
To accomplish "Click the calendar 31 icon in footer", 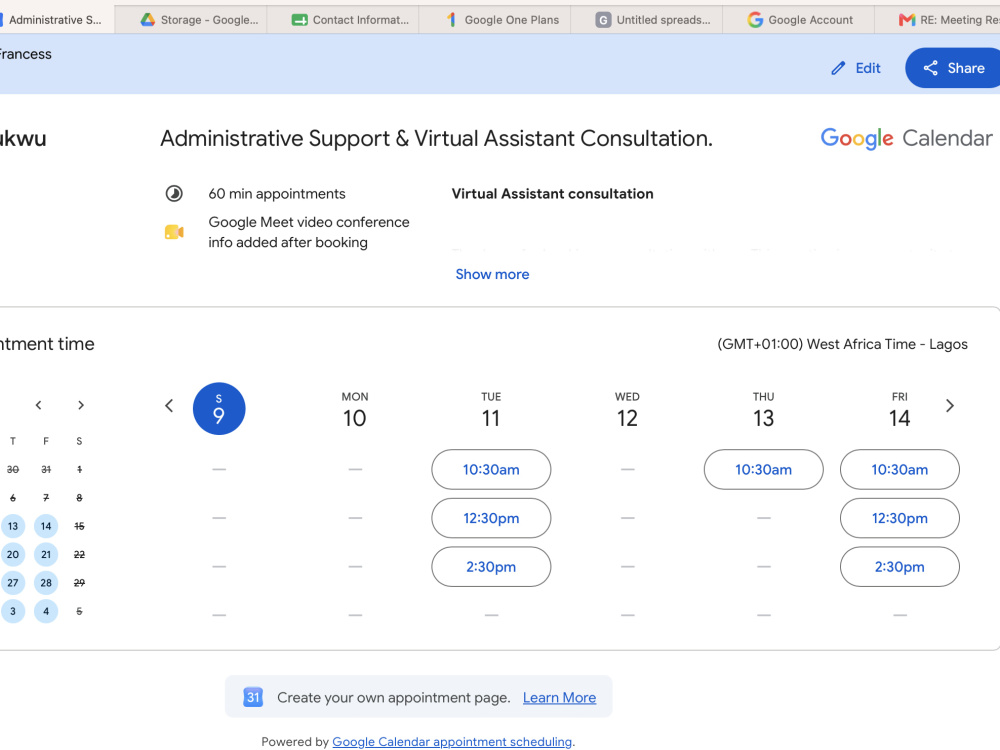I will click(253, 697).
